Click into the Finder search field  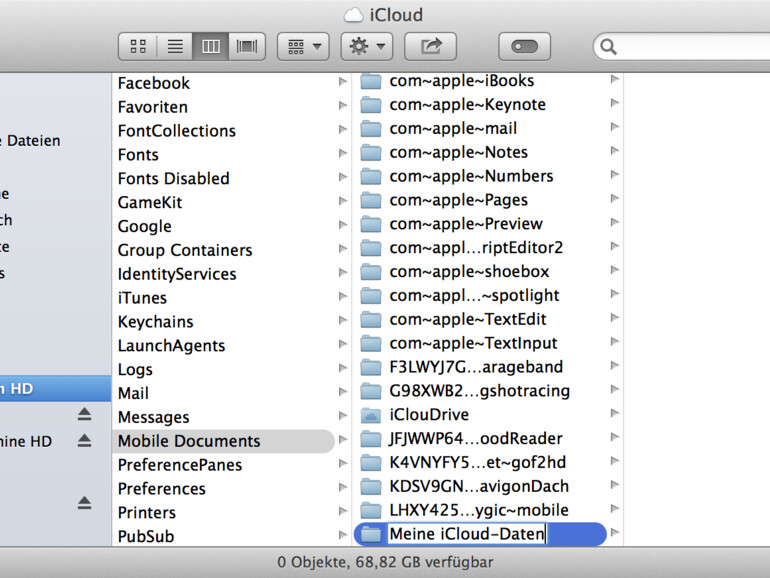(683, 47)
